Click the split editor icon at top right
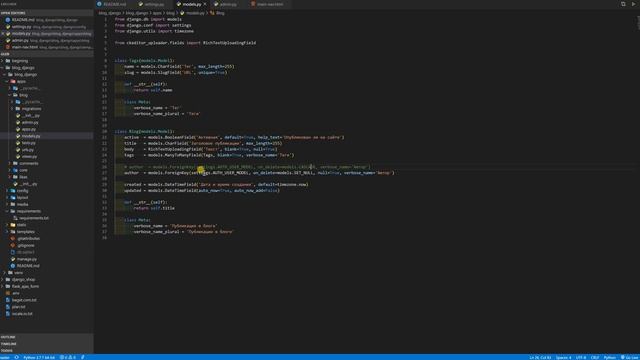 (x=623, y=4)
